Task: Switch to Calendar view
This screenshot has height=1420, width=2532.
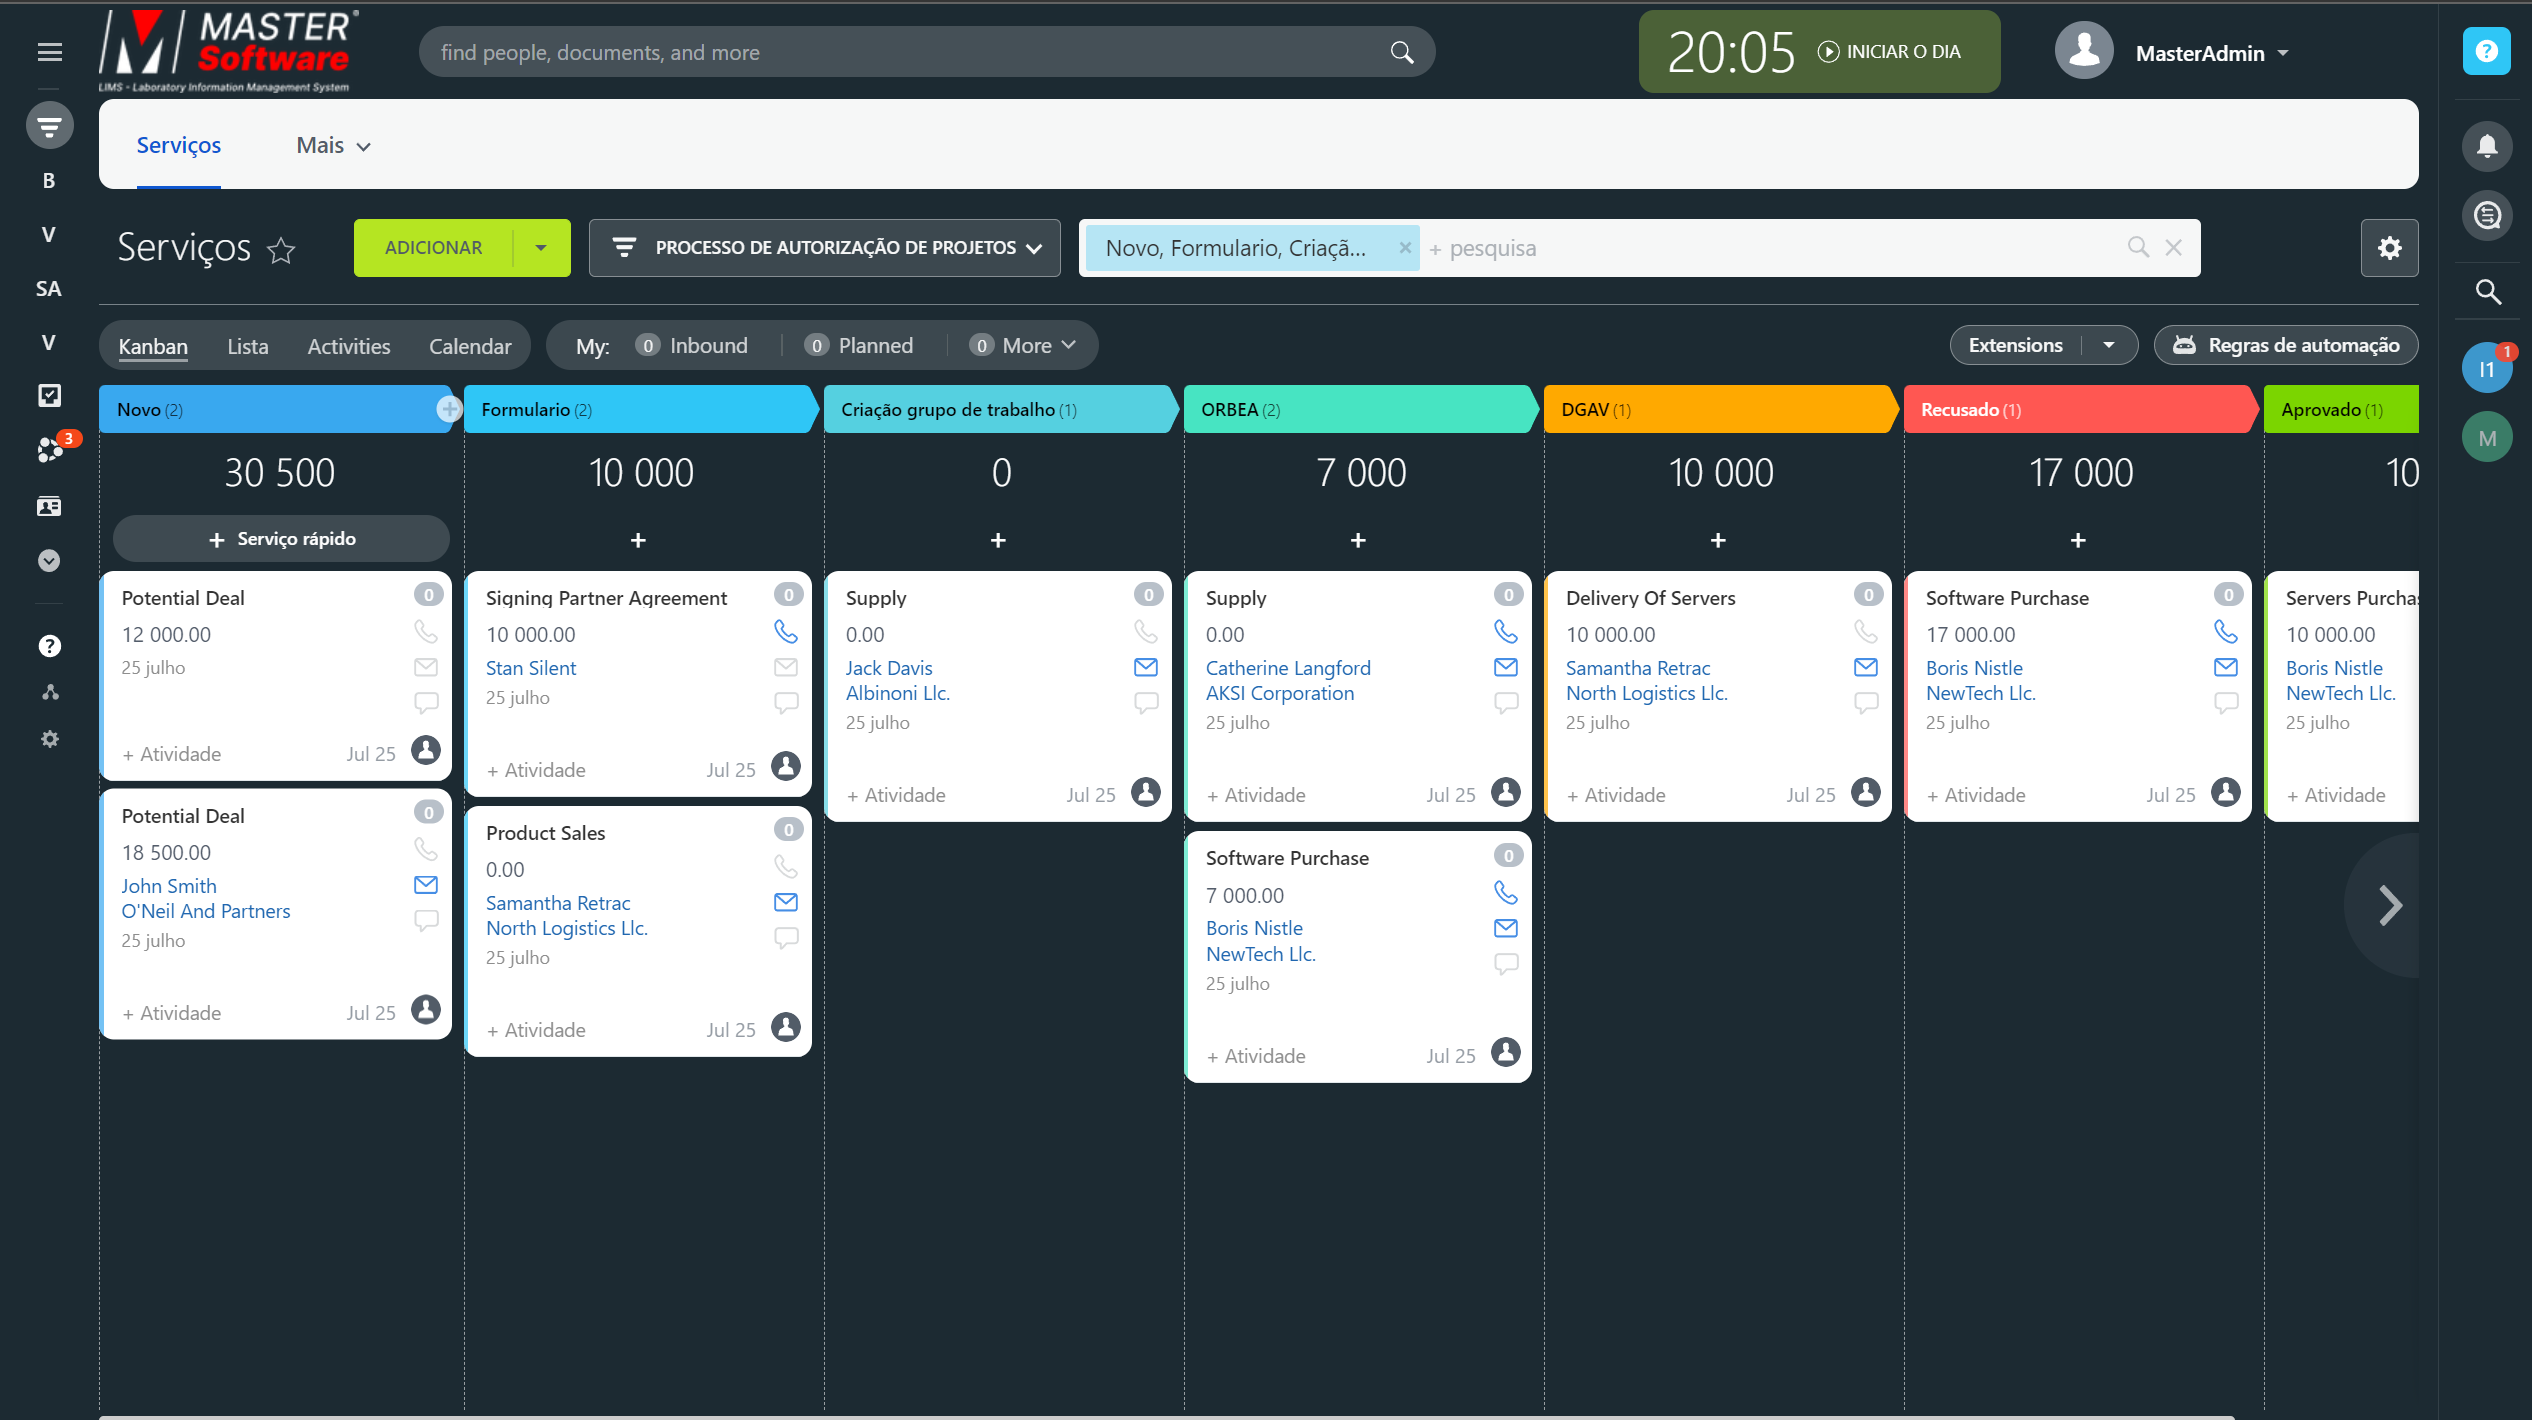Action: [470, 347]
